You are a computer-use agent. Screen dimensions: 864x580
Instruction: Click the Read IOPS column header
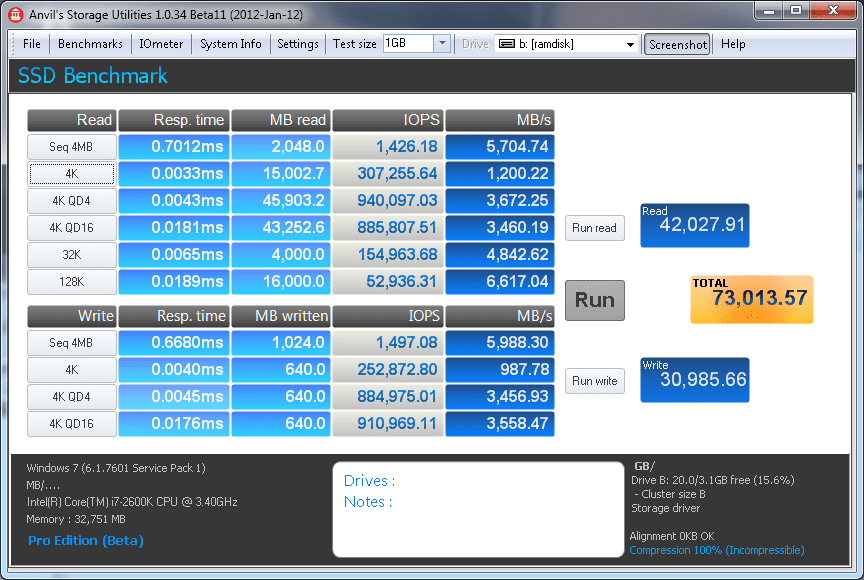[388, 120]
